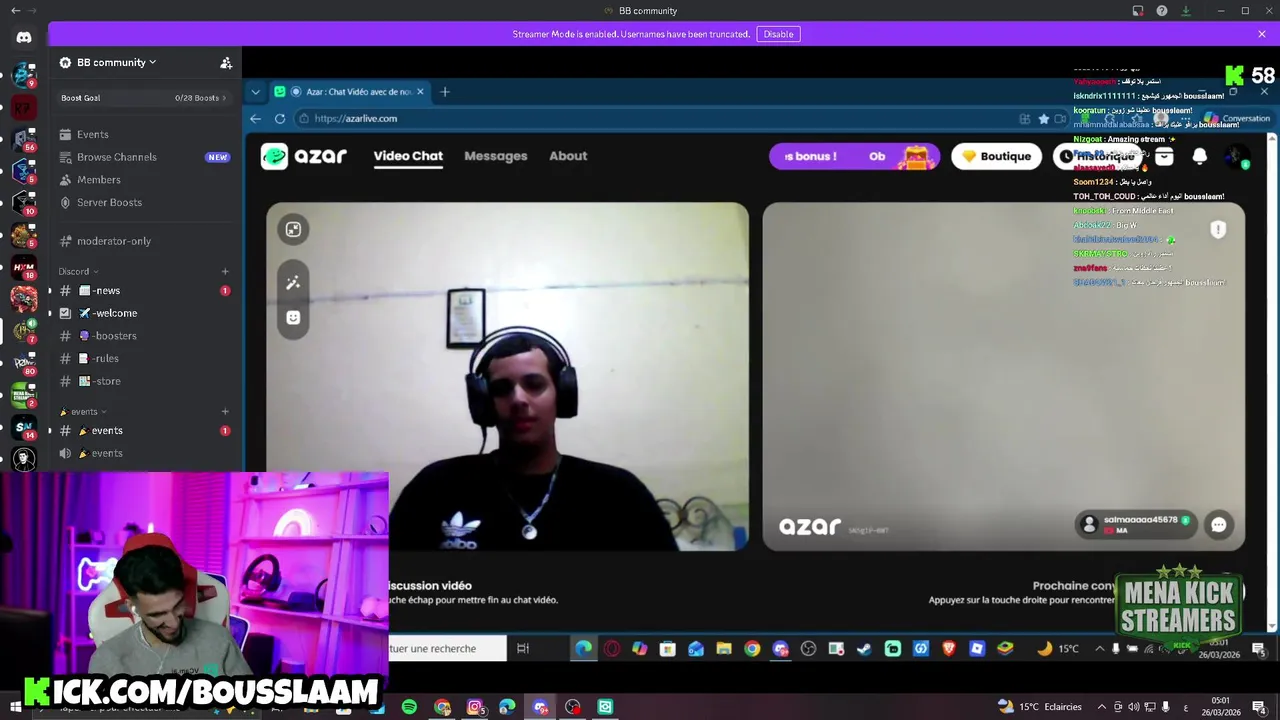Open the magic wand effects tool
The width and height of the screenshot is (1280, 720).
point(293,284)
